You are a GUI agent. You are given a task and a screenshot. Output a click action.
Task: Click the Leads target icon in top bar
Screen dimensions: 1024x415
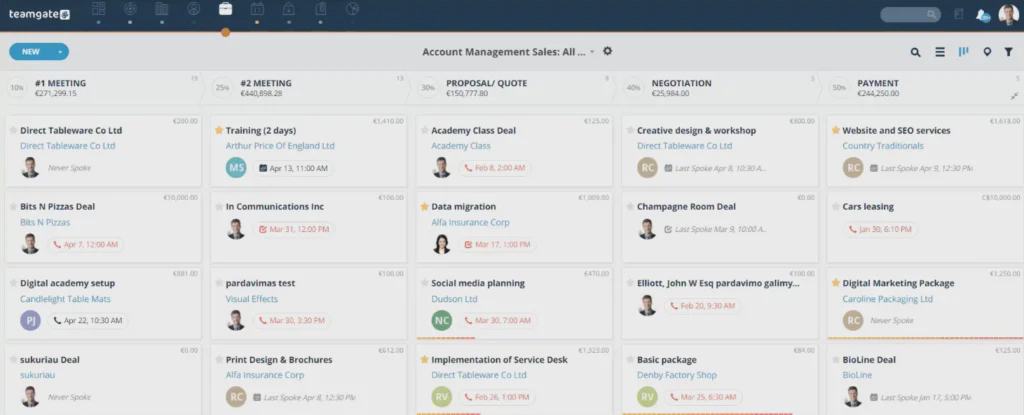tap(130, 10)
